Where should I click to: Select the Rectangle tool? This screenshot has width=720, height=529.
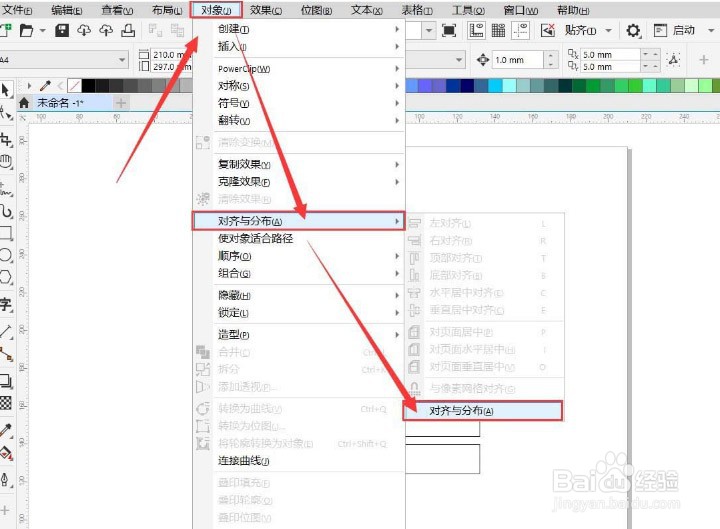(x=6, y=233)
